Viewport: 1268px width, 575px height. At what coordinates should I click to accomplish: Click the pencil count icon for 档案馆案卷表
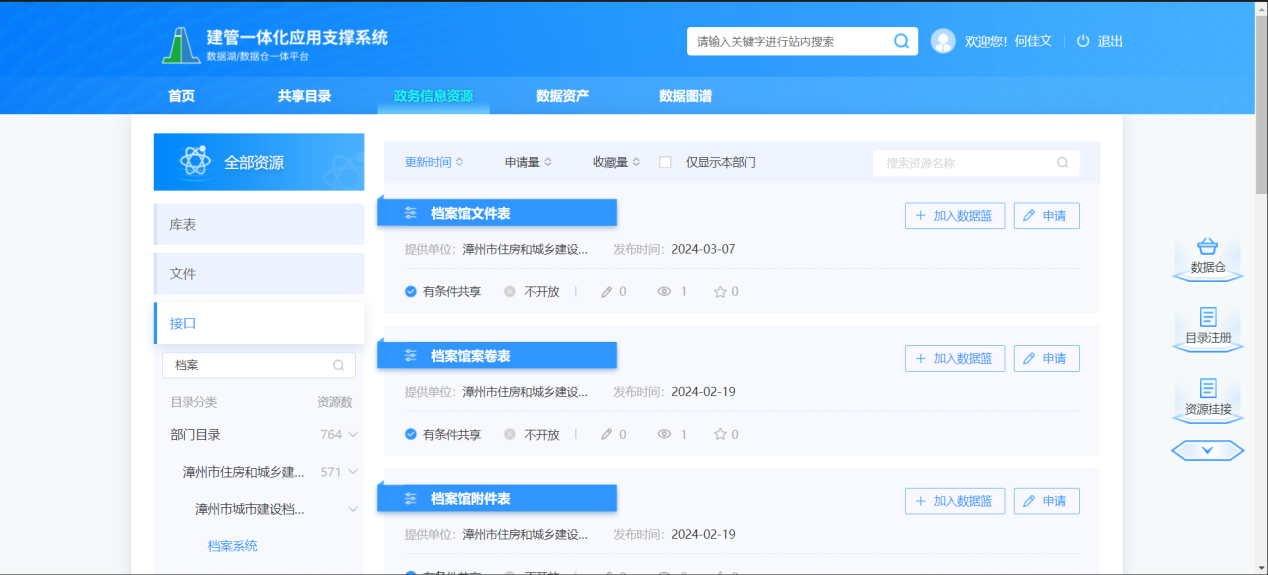pos(606,435)
